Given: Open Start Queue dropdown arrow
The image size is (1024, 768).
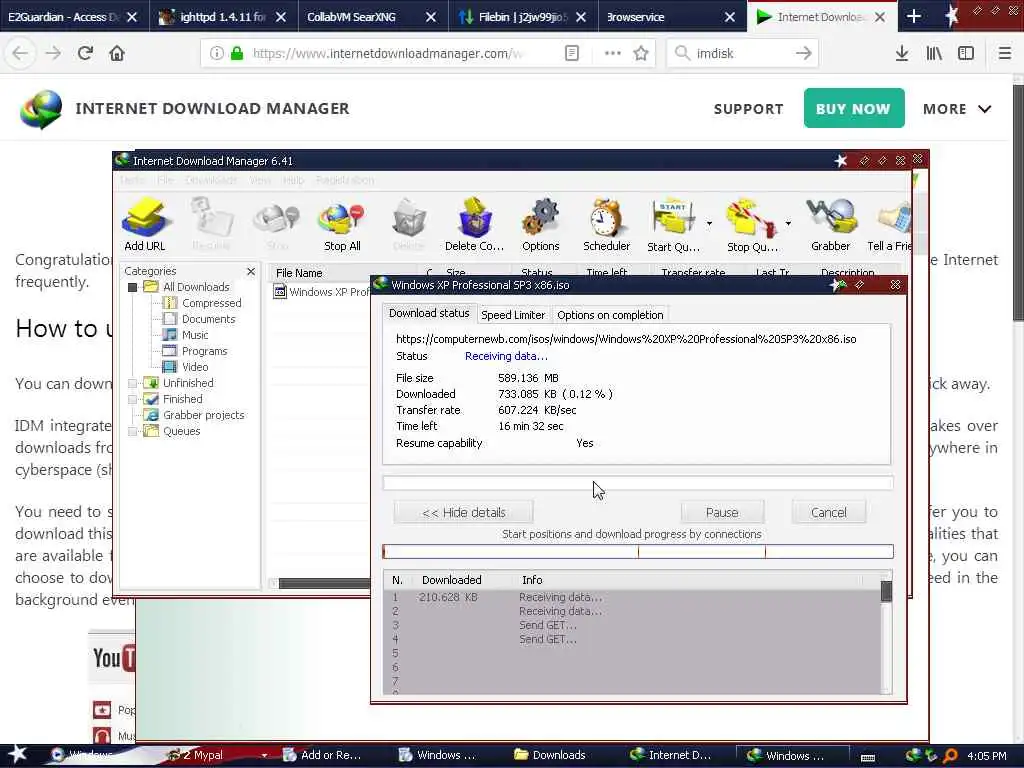Looking at the screenshot, I should (709, 223).
